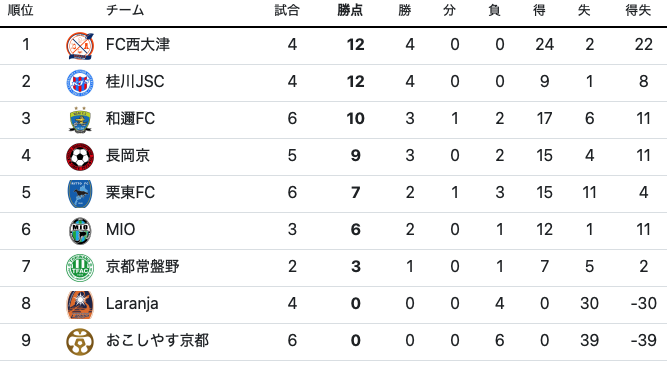Click the MIO round team logo
Image resolution: width=667 pixels, height=366 pixels.
80,231
